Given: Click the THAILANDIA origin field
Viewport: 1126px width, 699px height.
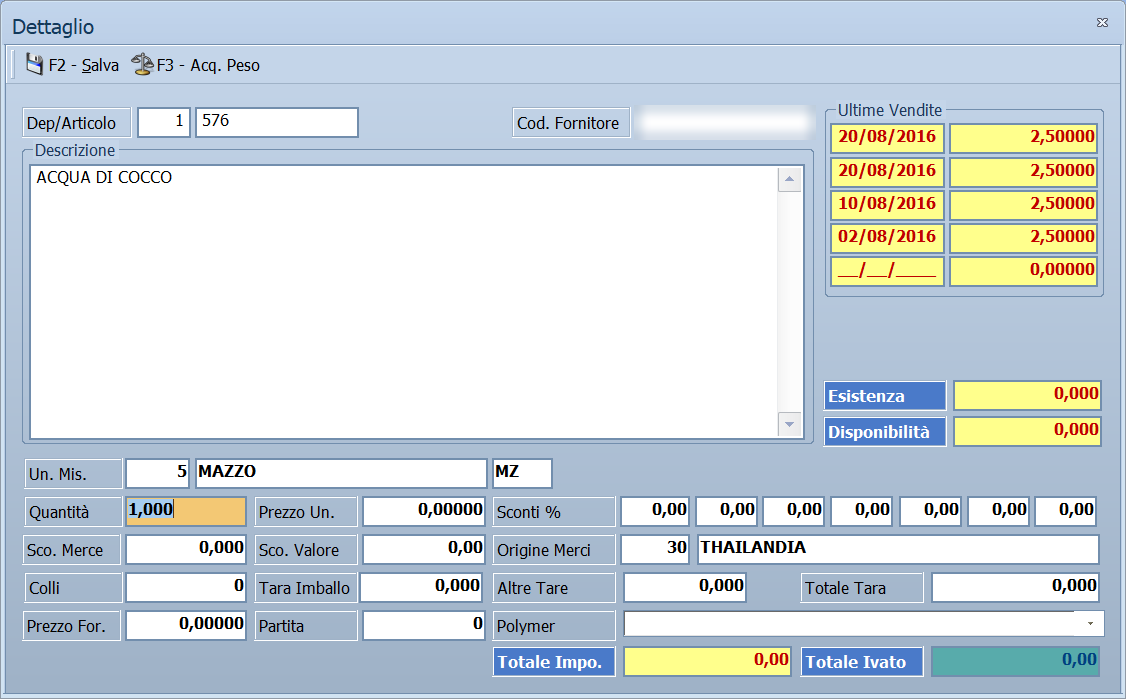Looking at the screenshot, I should click(898, 549).
